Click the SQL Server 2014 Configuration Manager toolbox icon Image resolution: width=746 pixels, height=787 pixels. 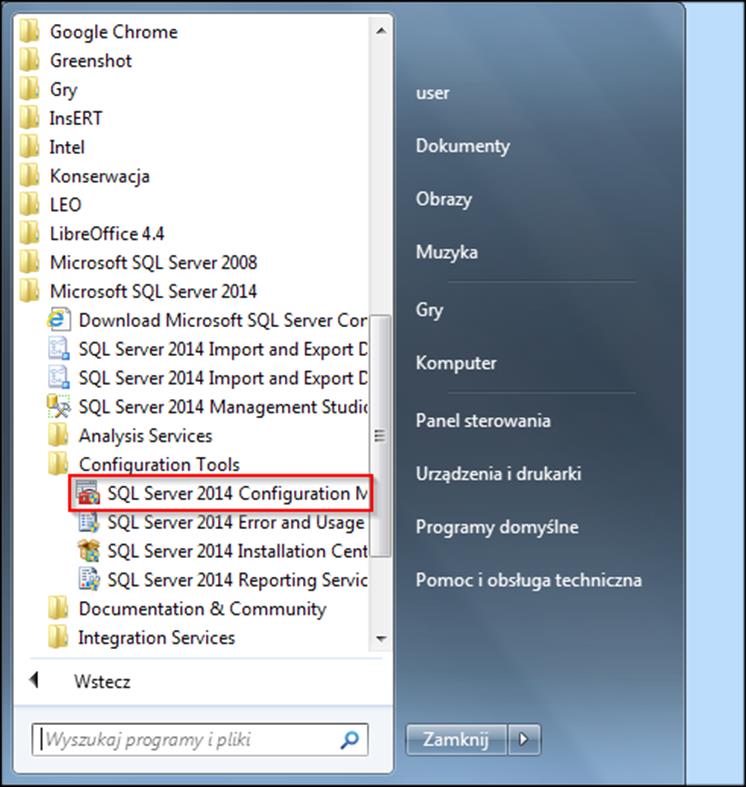coord(88,493)
